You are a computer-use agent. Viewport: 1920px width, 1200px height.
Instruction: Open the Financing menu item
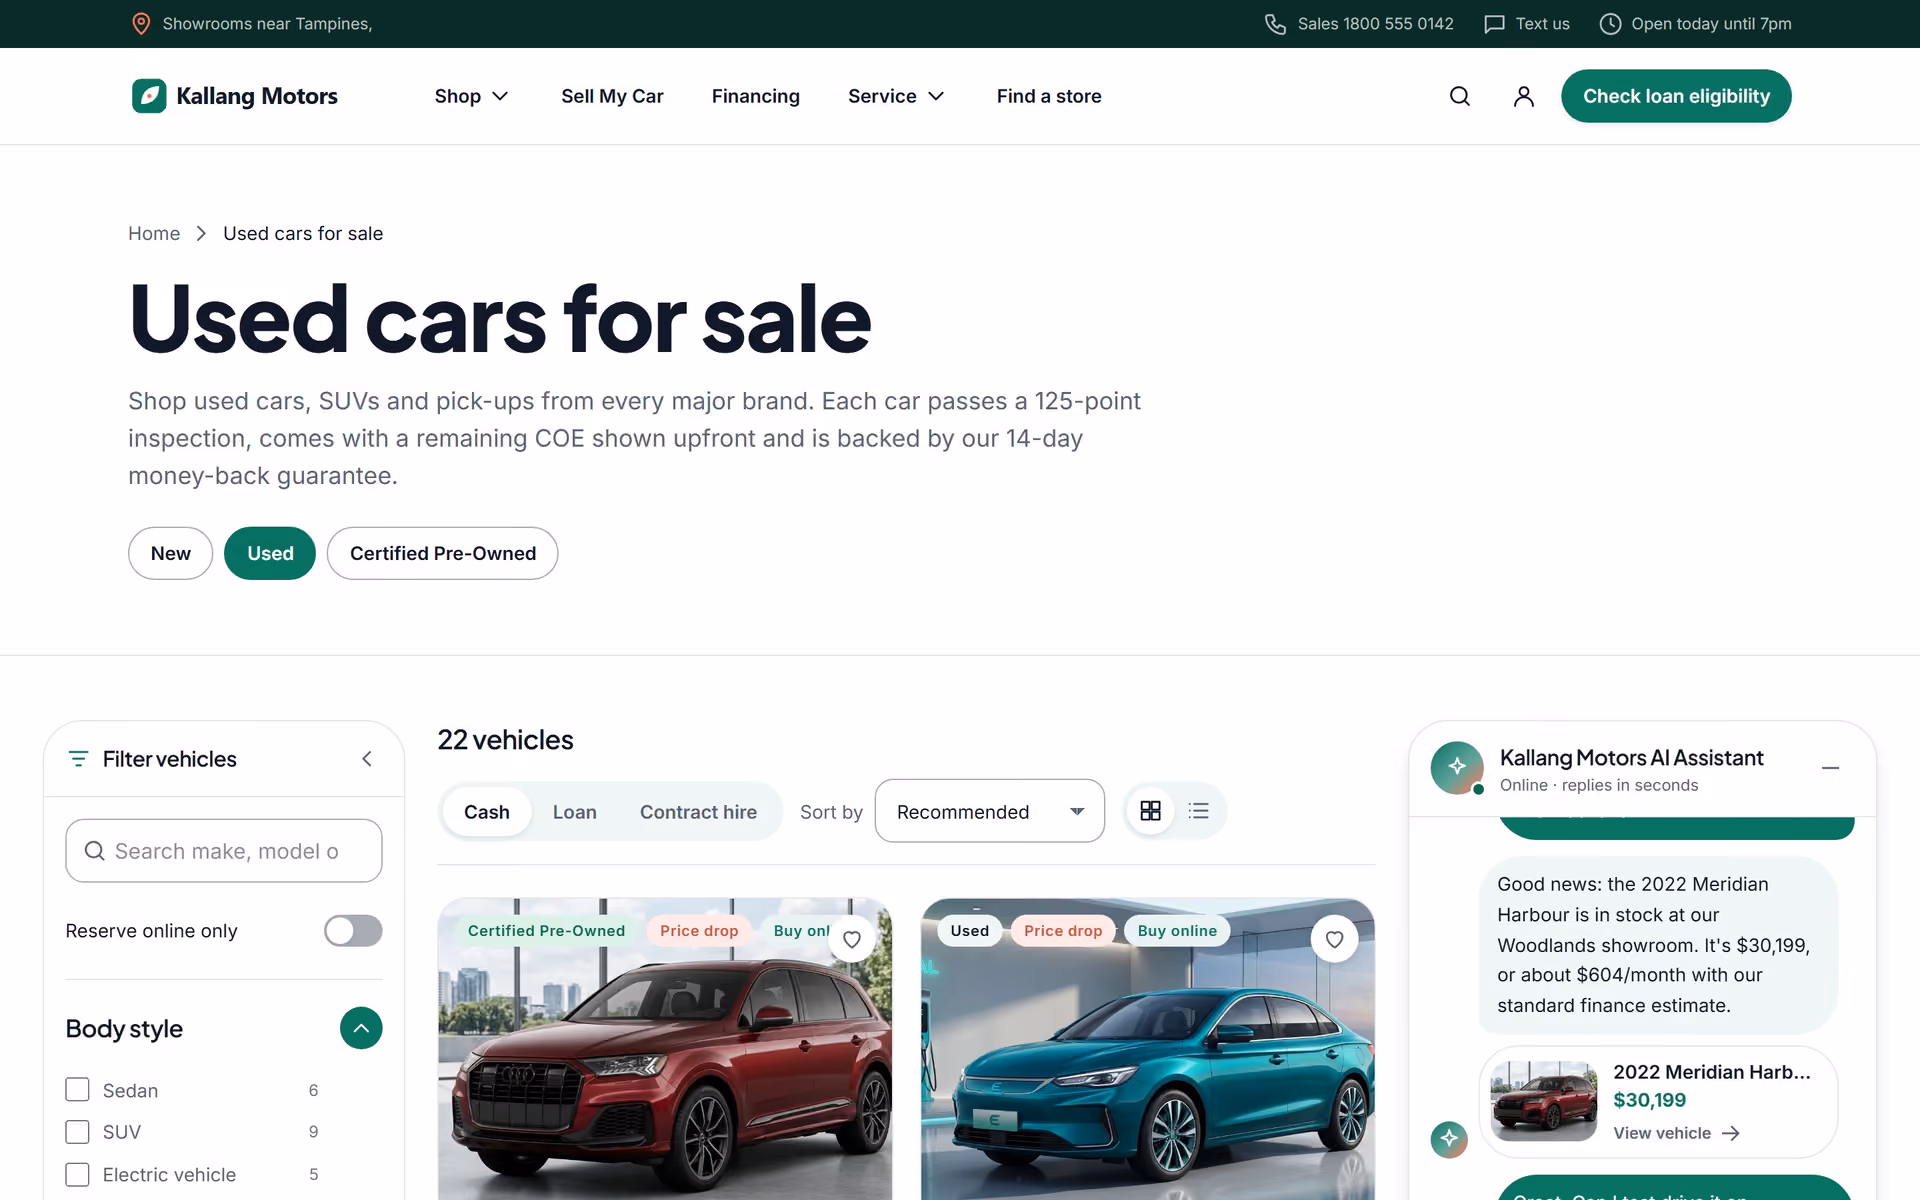pyautogui.click(x=756, y=96)
